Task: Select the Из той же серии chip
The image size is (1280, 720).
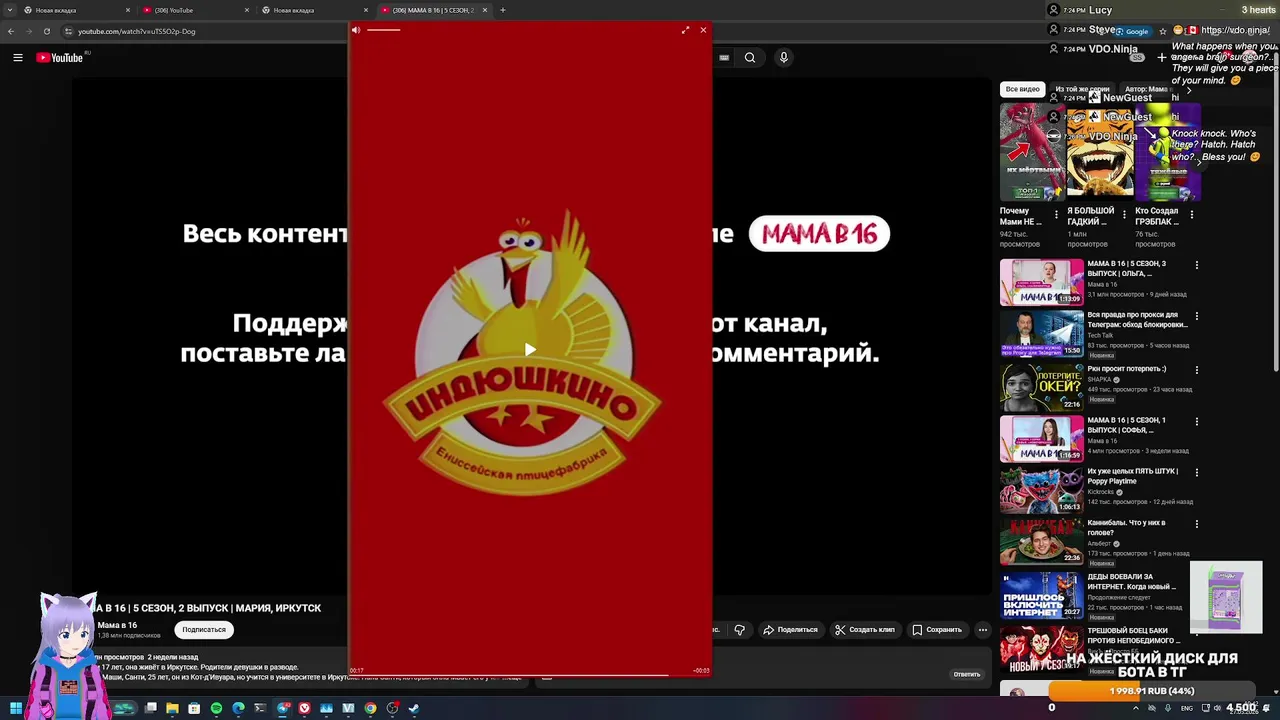Action: click(x=1083, y=89)
